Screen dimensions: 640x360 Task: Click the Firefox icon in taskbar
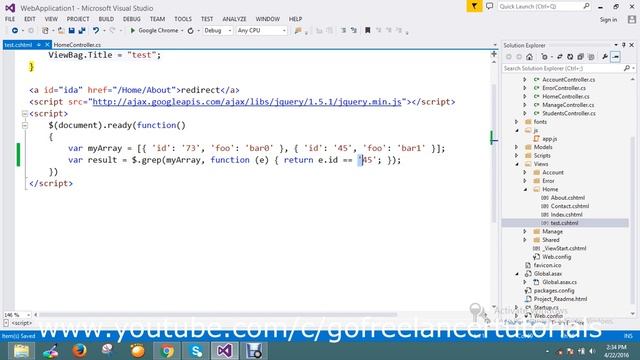pyautogui.click(x=80, y=351)
